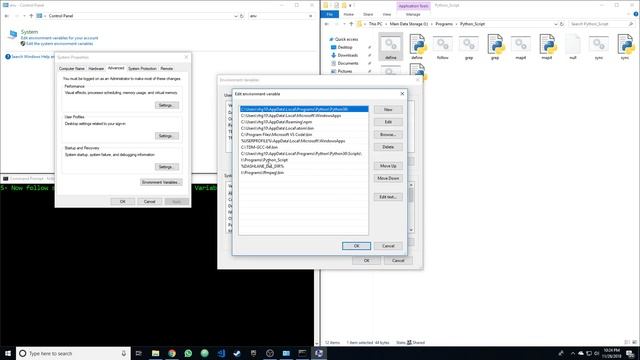
Task: Select the map# Python script file
Action: pos(547,46)
